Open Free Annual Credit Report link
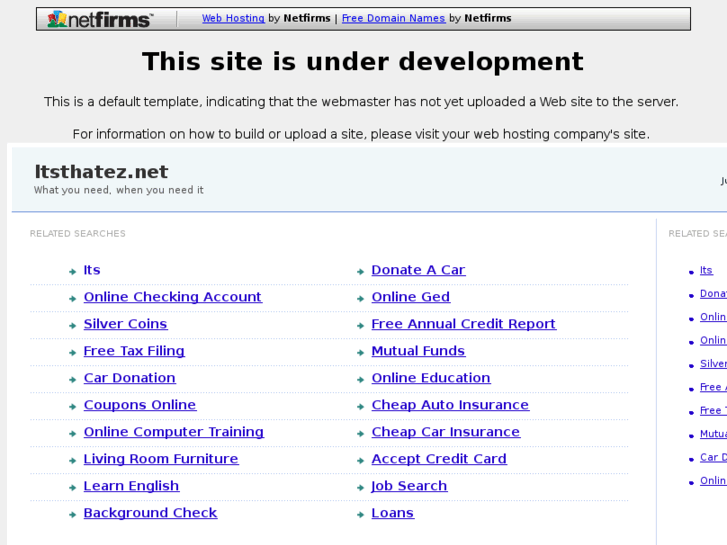This screenshot has width=727, height=545. [464, 324]
